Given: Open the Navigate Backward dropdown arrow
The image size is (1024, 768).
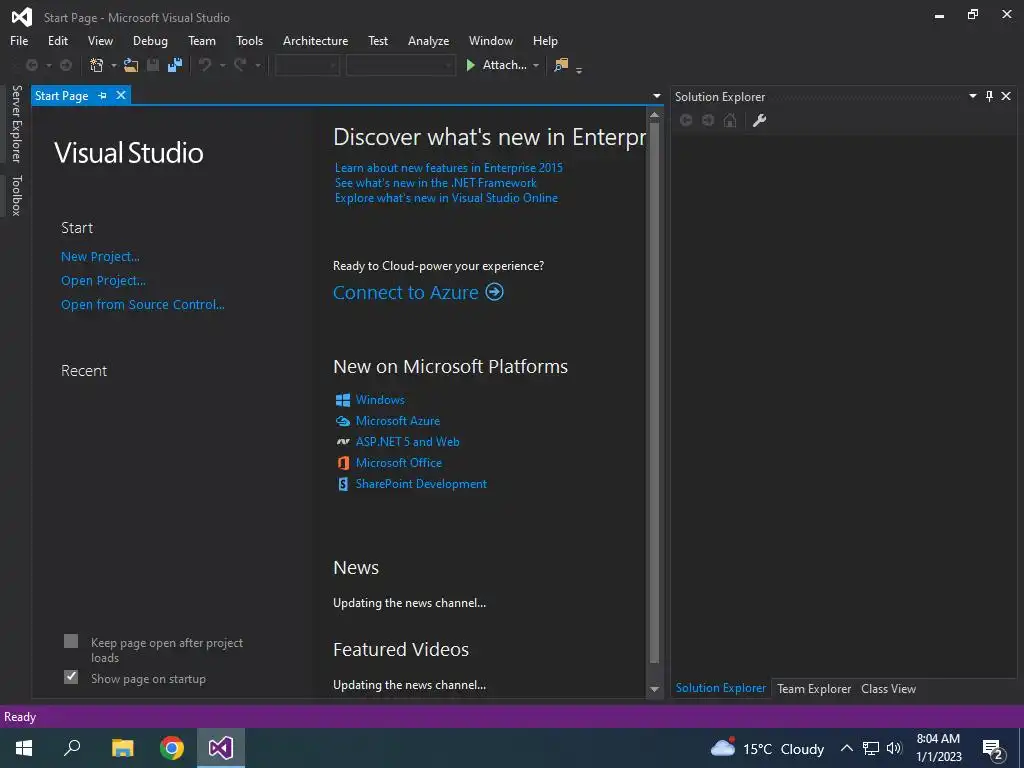Looking at the screenshot, I should [x=48, y=65].
